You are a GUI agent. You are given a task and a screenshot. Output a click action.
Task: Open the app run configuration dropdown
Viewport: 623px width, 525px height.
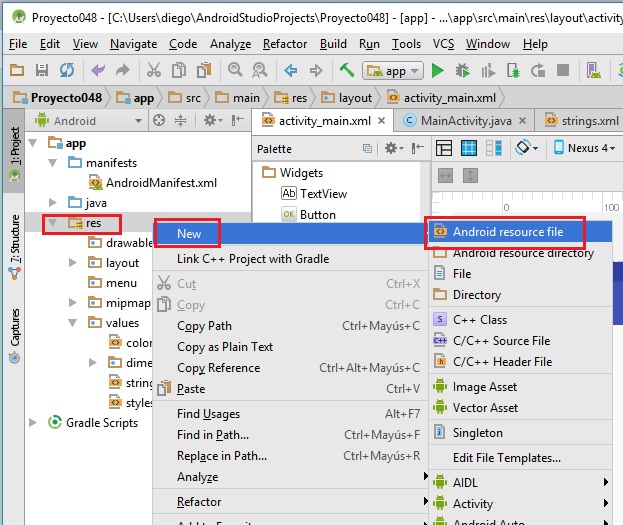click(393, 71)
